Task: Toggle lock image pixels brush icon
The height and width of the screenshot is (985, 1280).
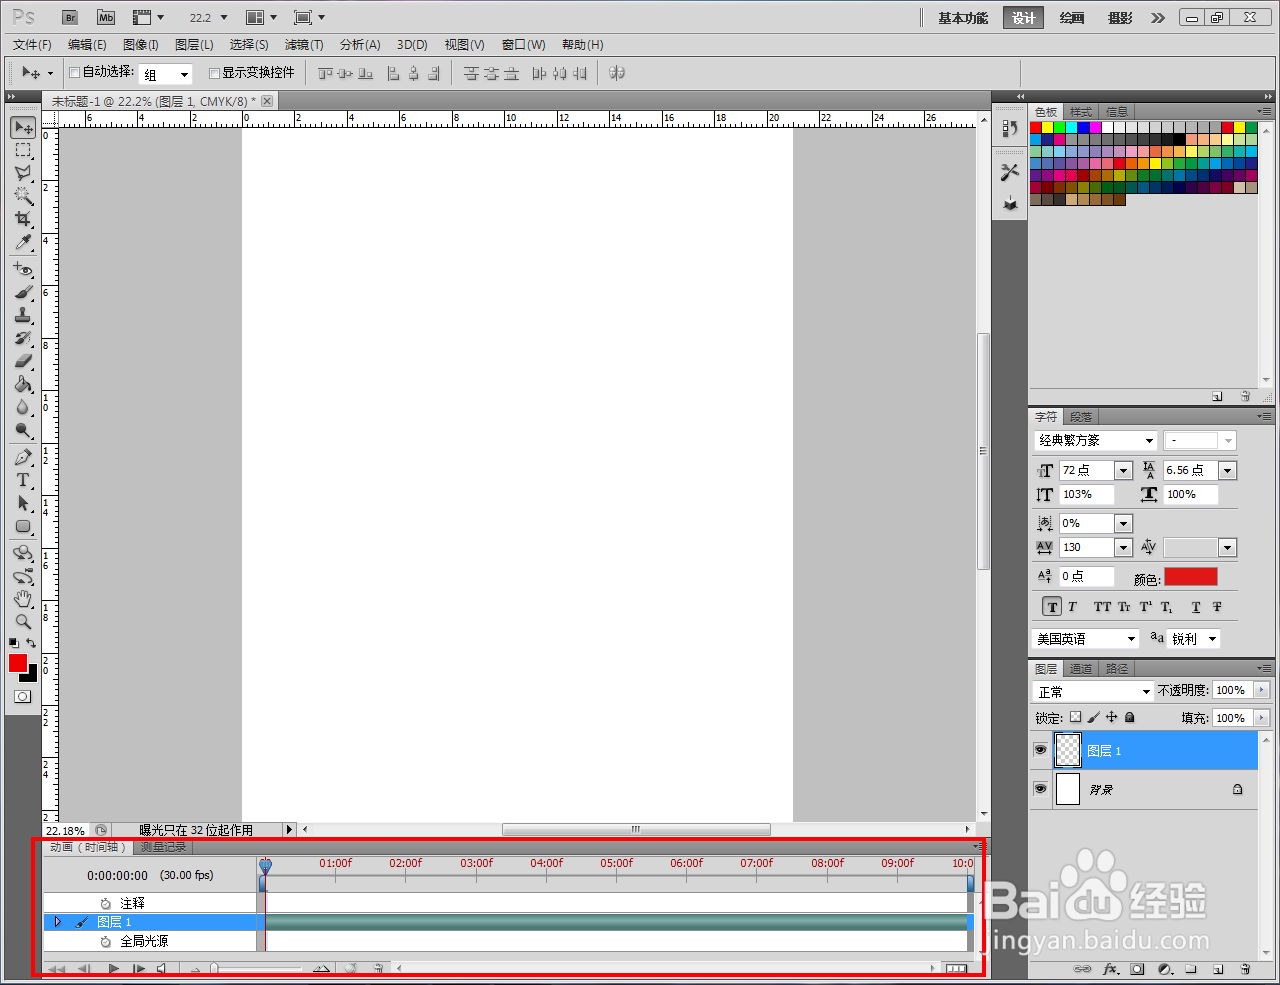Action: [x=1093, y=717]
